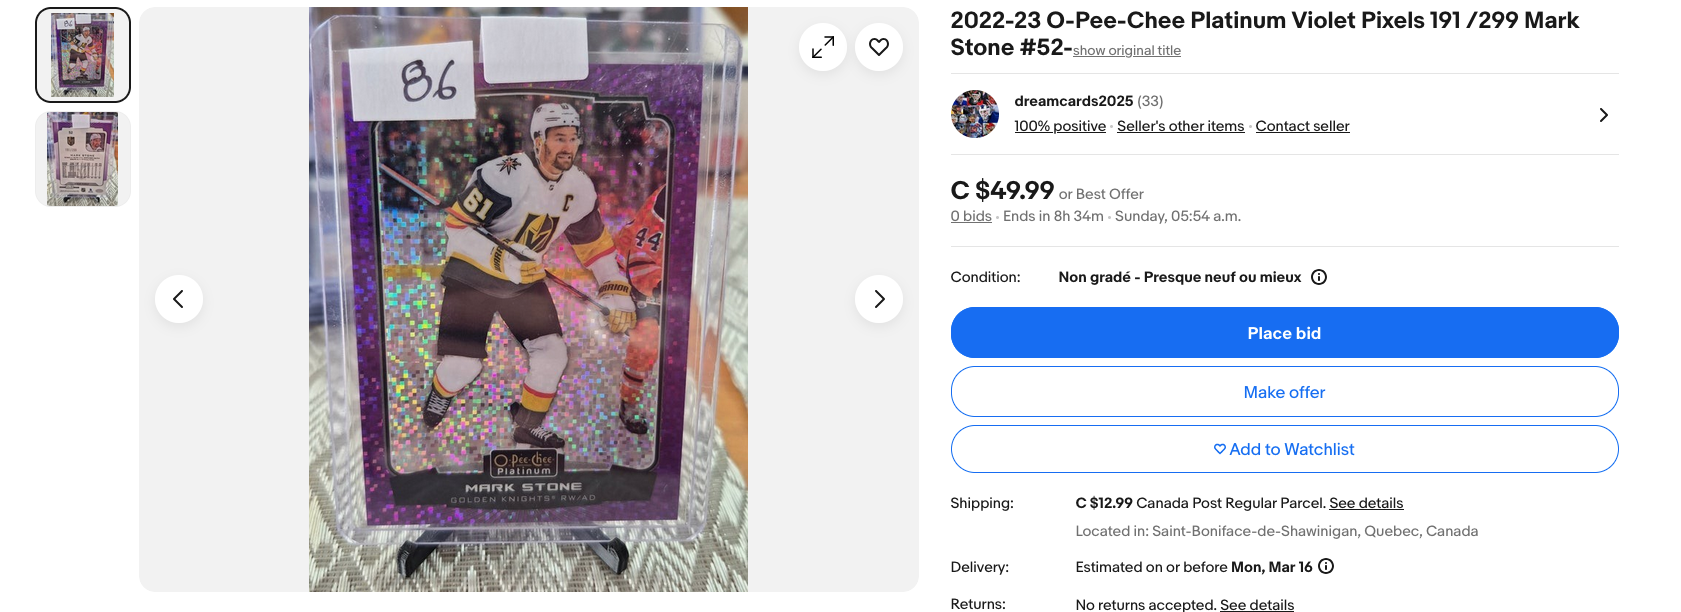Expand seller details with the chevron arrow

point(1603,115)
